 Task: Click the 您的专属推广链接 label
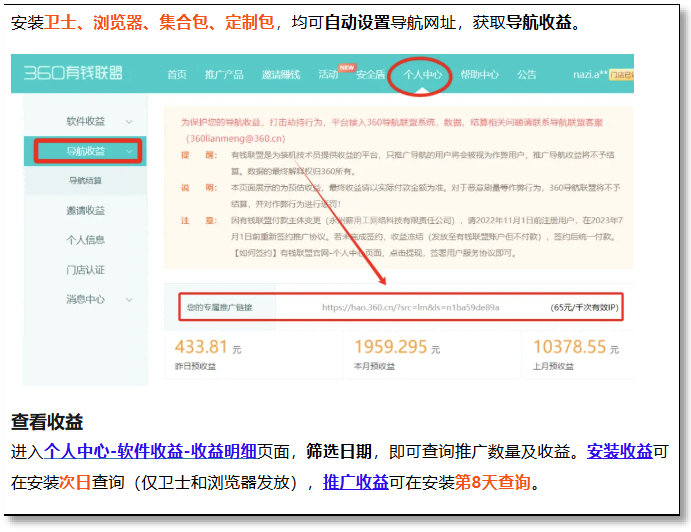point(219,307)
